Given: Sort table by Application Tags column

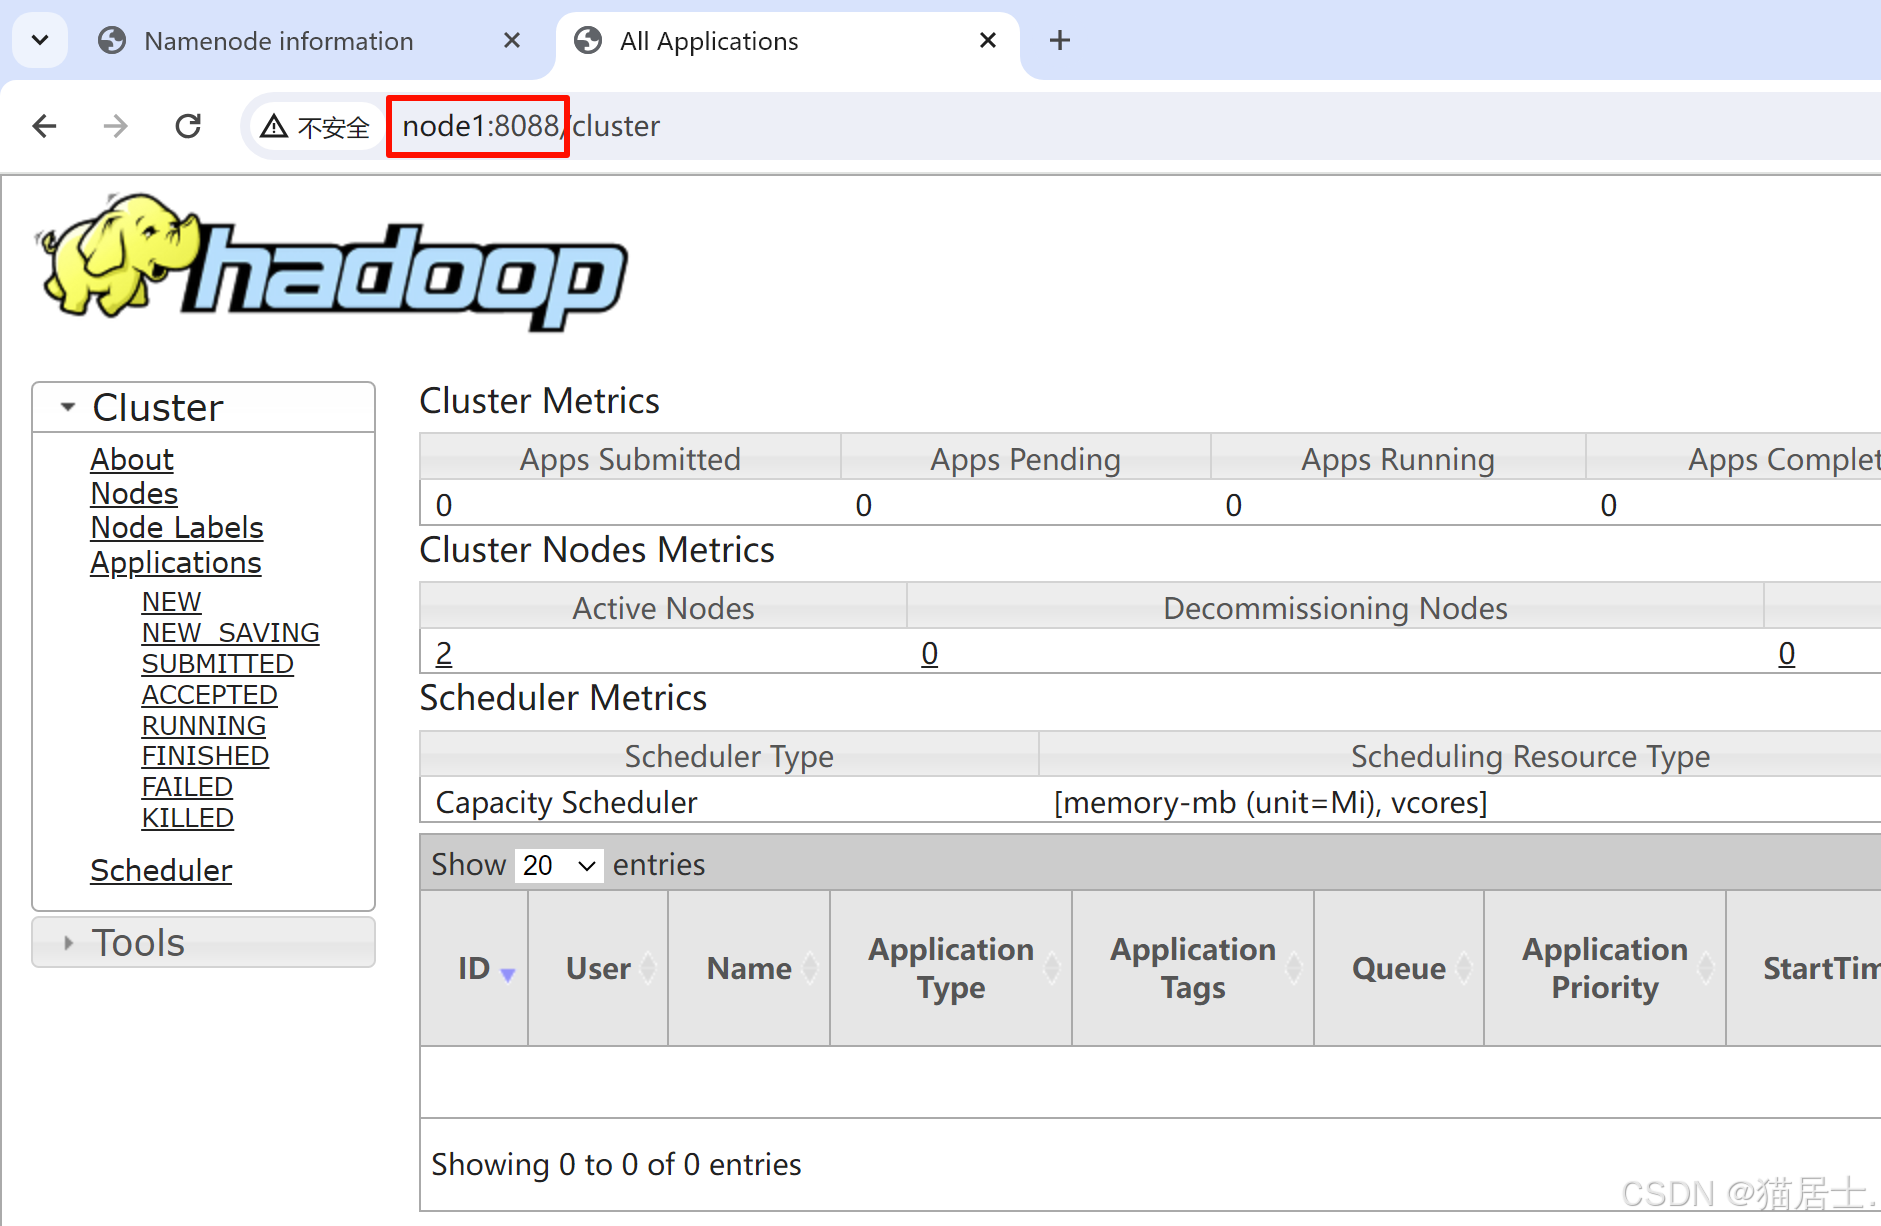Looking at the screenshot, I should coord(1193,968).
